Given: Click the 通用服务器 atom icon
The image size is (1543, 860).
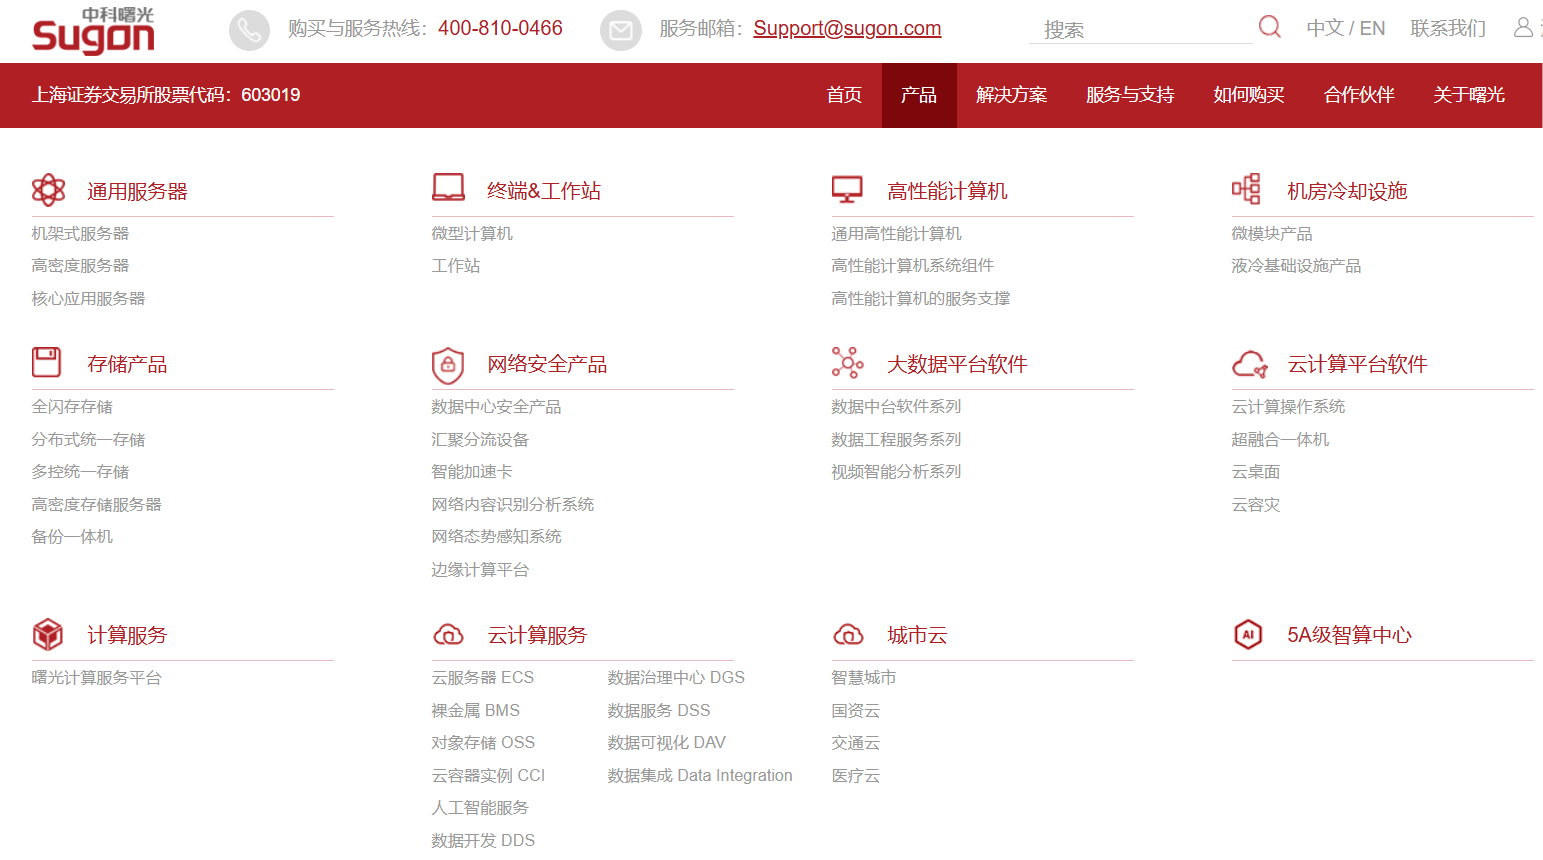Looking at the screenshot, I should [x=48, y=190].
